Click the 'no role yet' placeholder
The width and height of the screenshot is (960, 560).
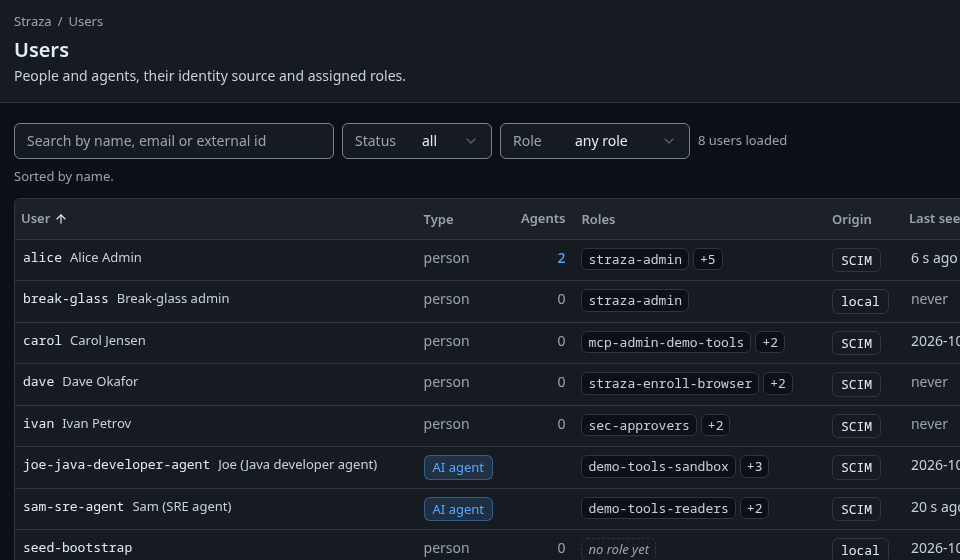tap(618, 549)
